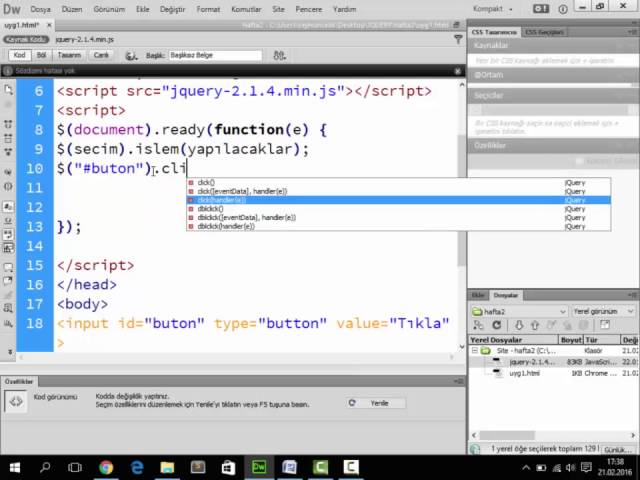
Task: Click the Select Parent Tag icon
Action: click(8, 171)
